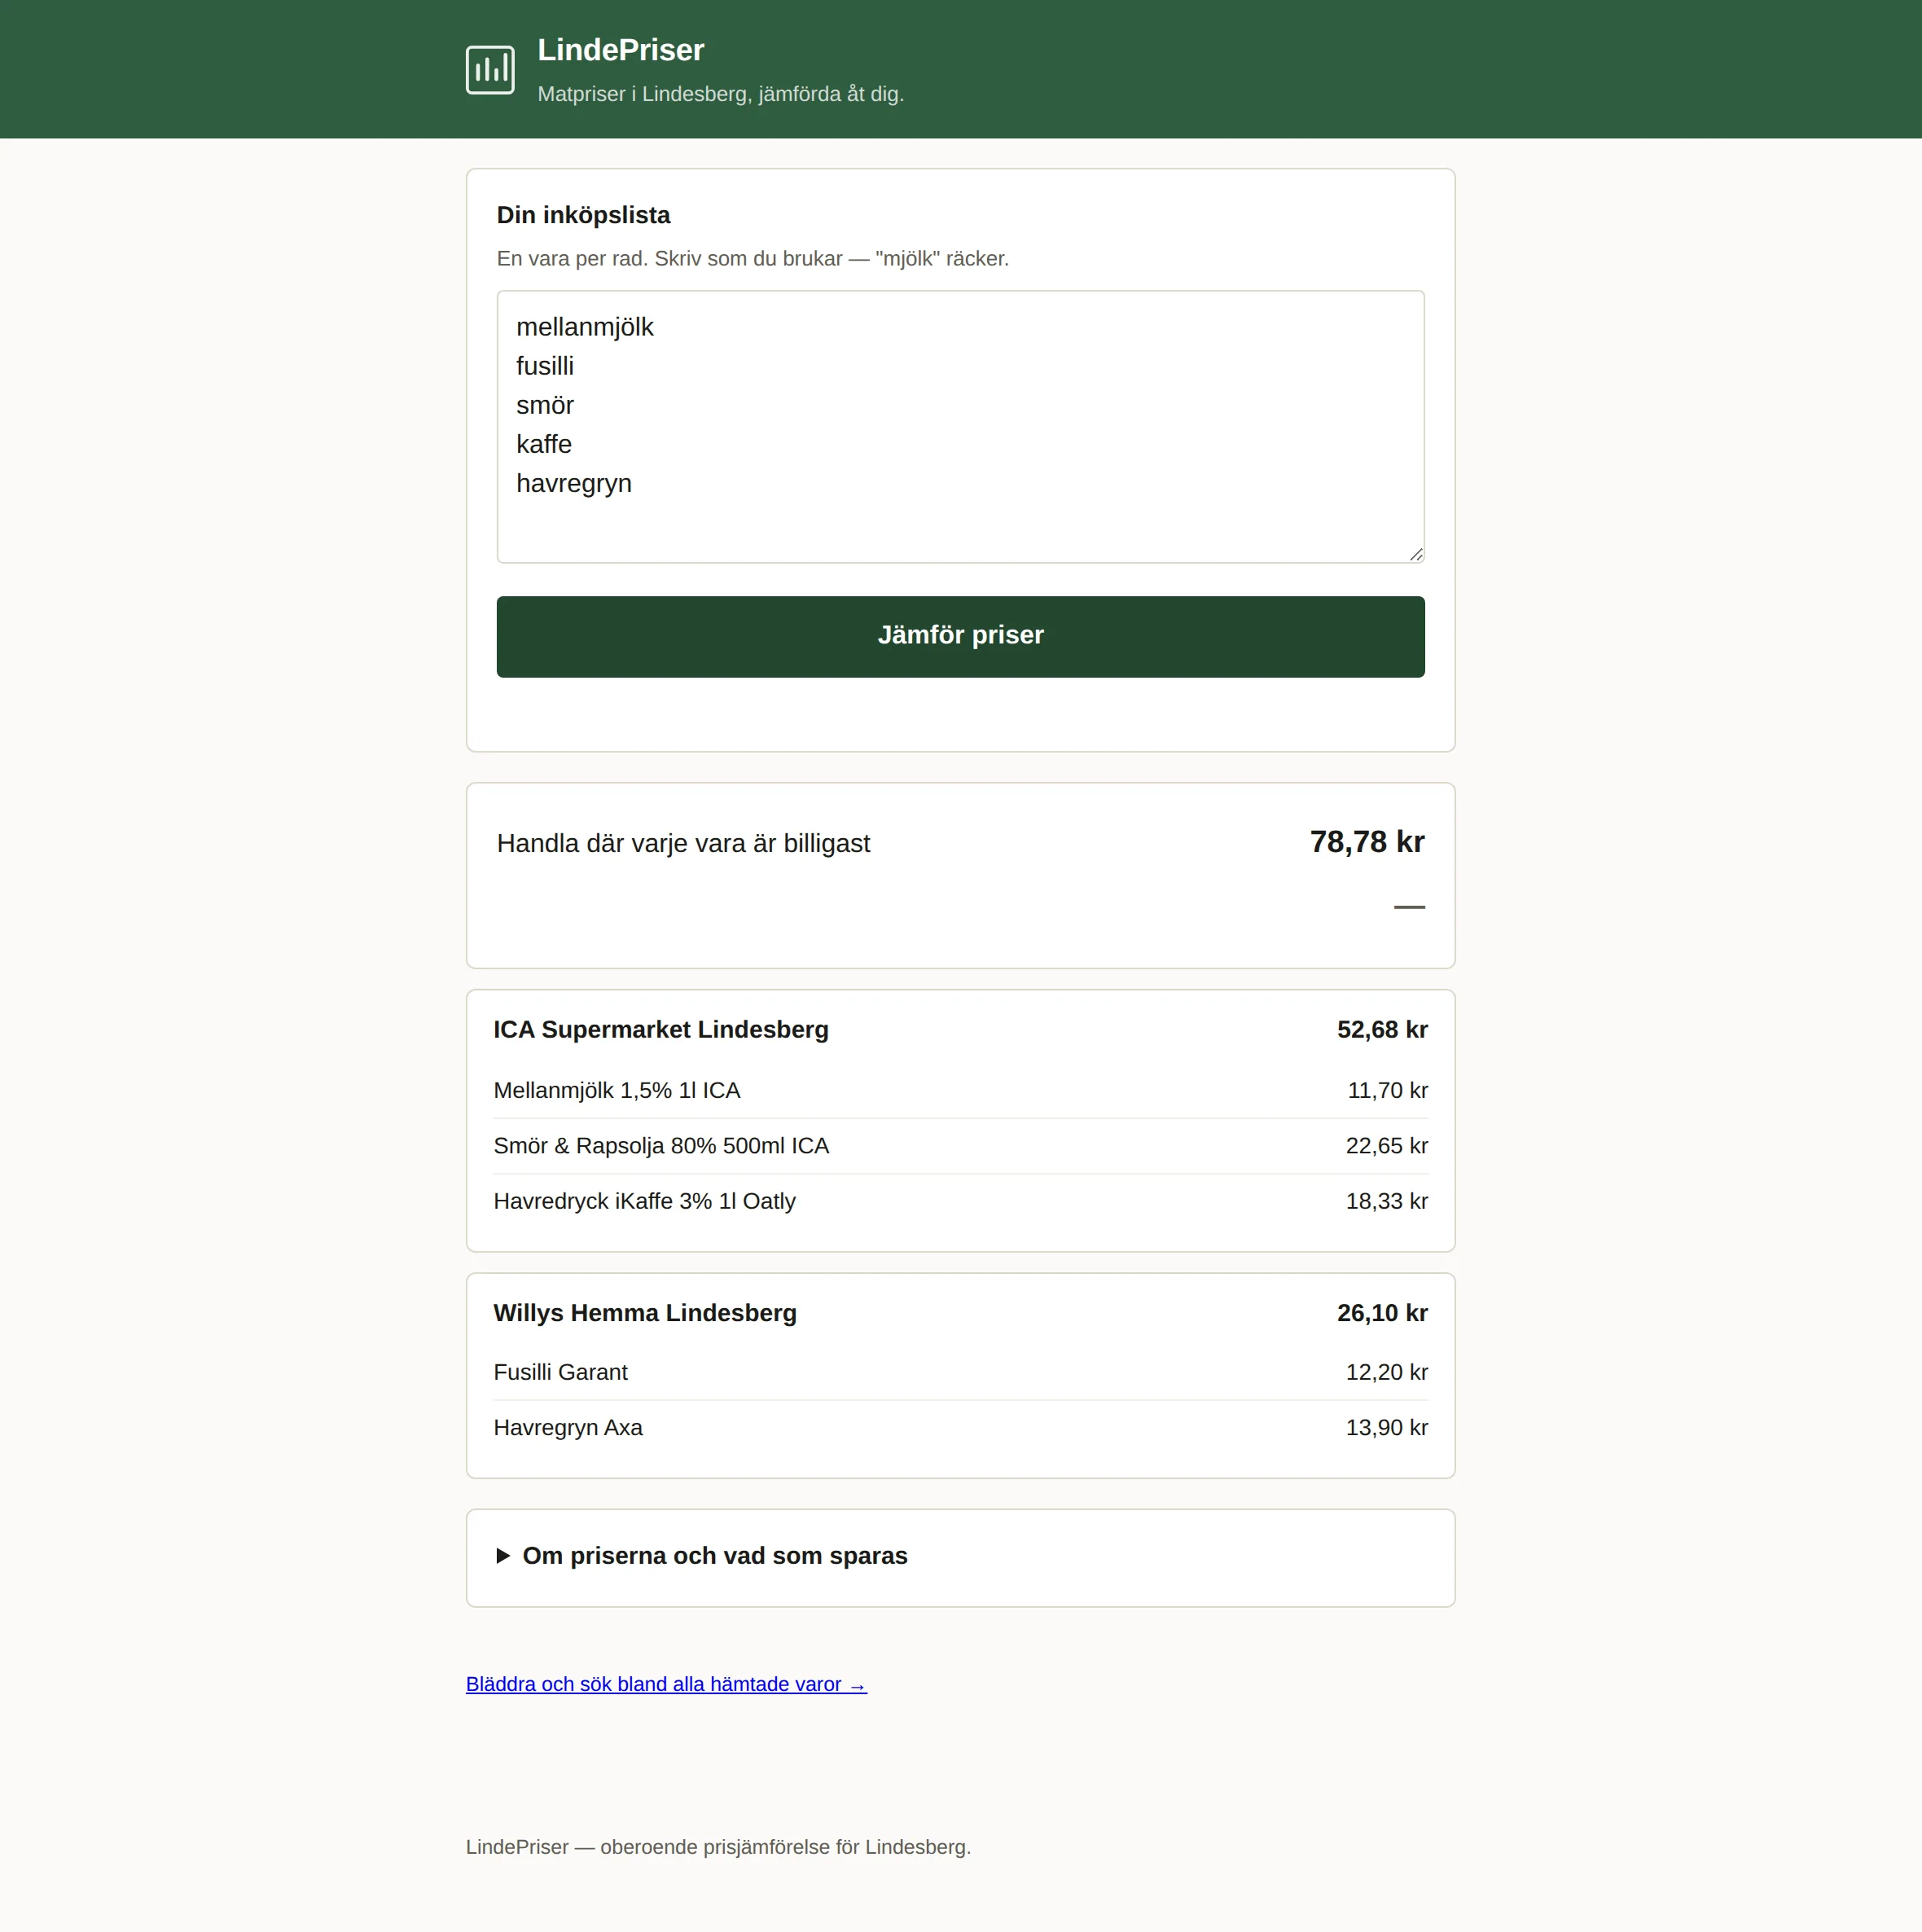Click the Jämför priser button
The width and height of the screenshot is (1922, 1932).
click(960, 636)
